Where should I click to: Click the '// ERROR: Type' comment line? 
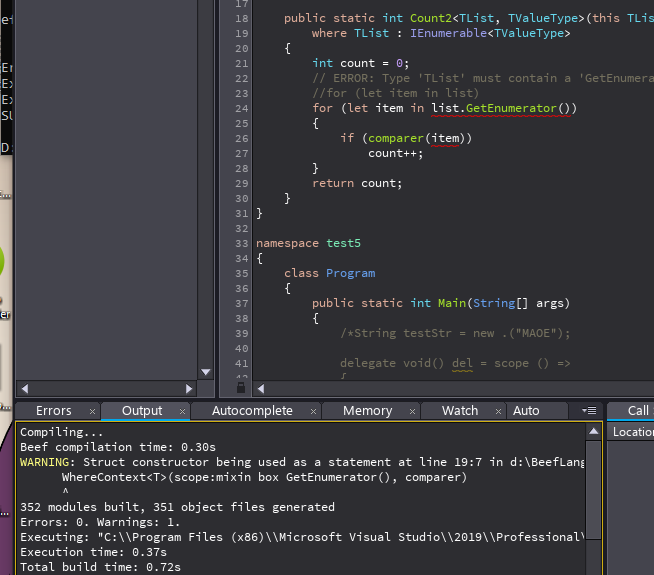[x=483, y=78]
